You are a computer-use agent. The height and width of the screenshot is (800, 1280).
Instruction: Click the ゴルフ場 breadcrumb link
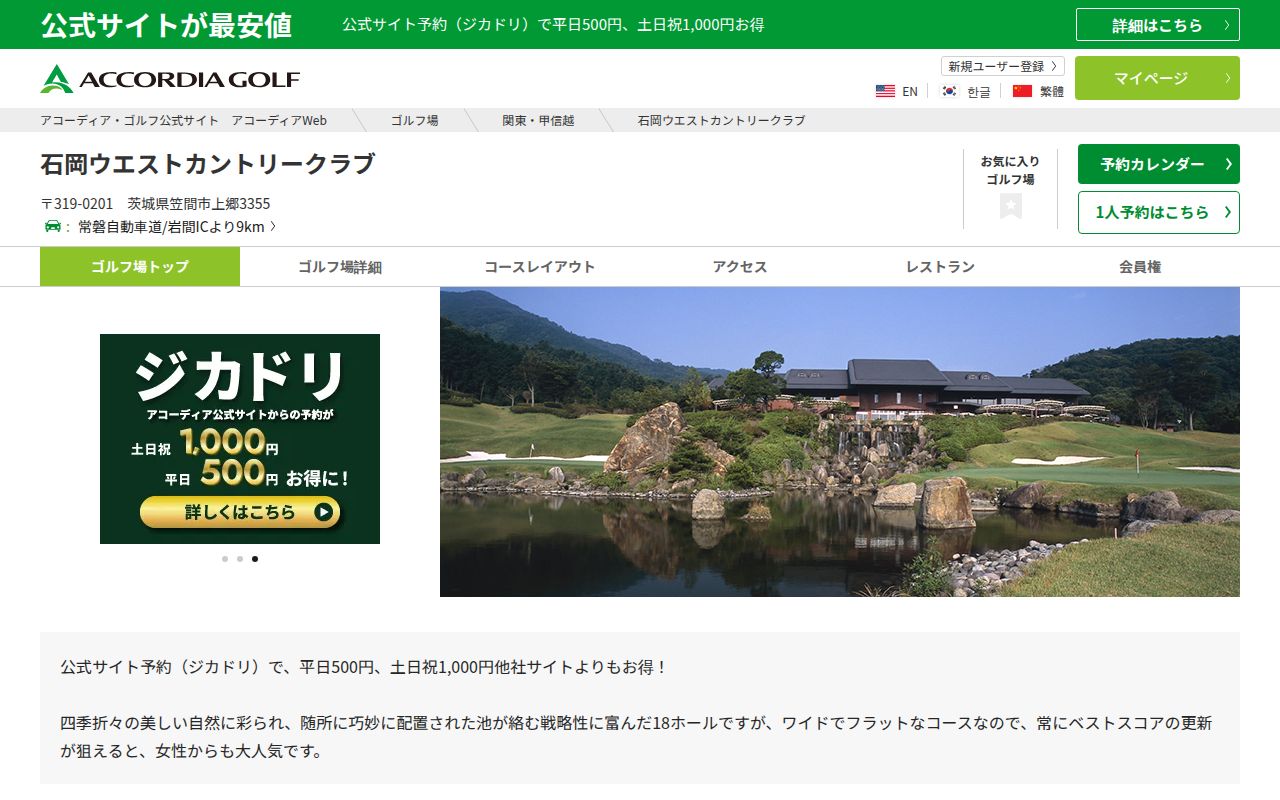tap(414, 120)
